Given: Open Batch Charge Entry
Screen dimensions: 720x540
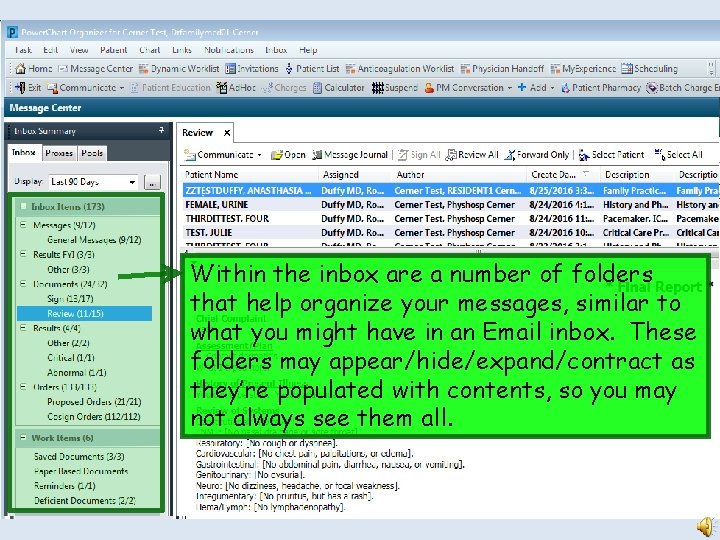Looking at the screenshot, I should [683, 88].
